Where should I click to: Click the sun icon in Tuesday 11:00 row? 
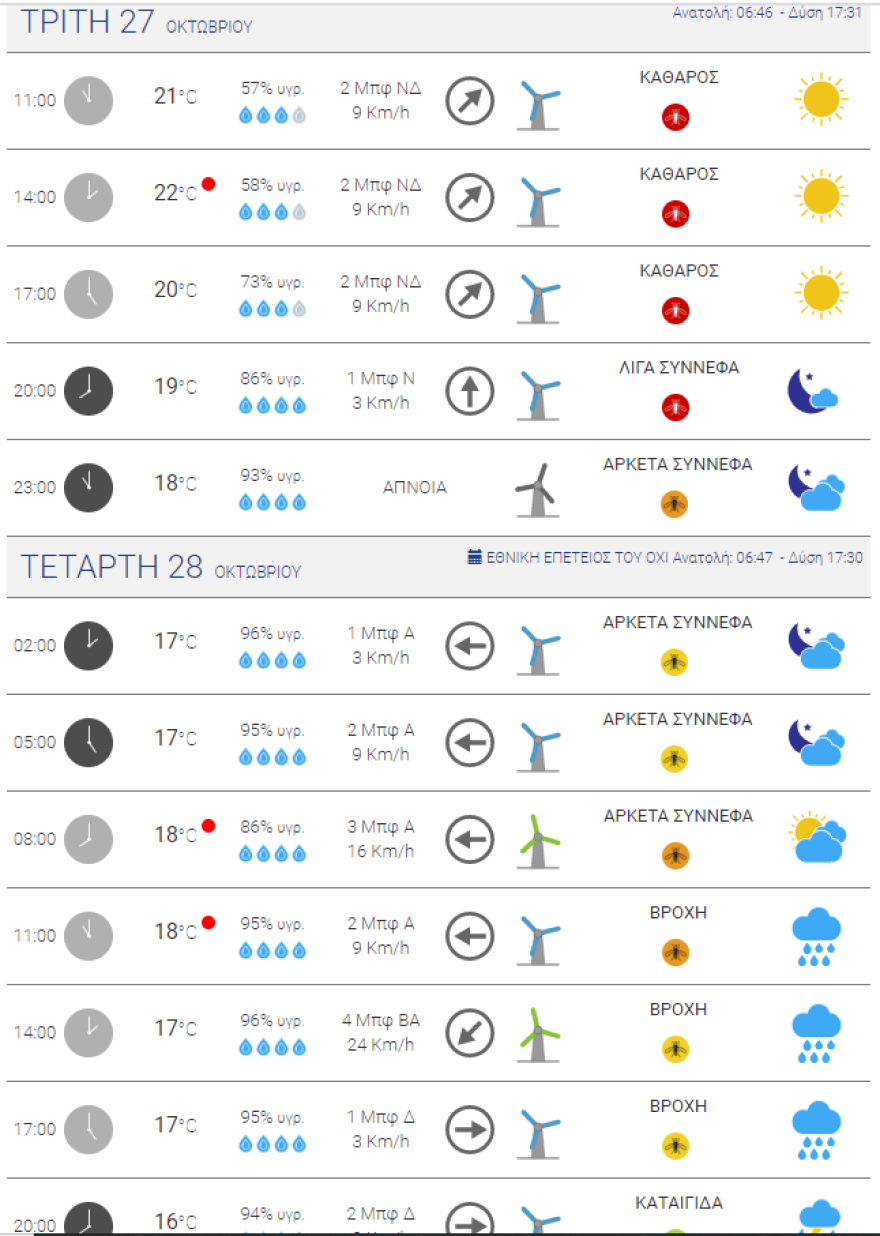click(821, 99)
